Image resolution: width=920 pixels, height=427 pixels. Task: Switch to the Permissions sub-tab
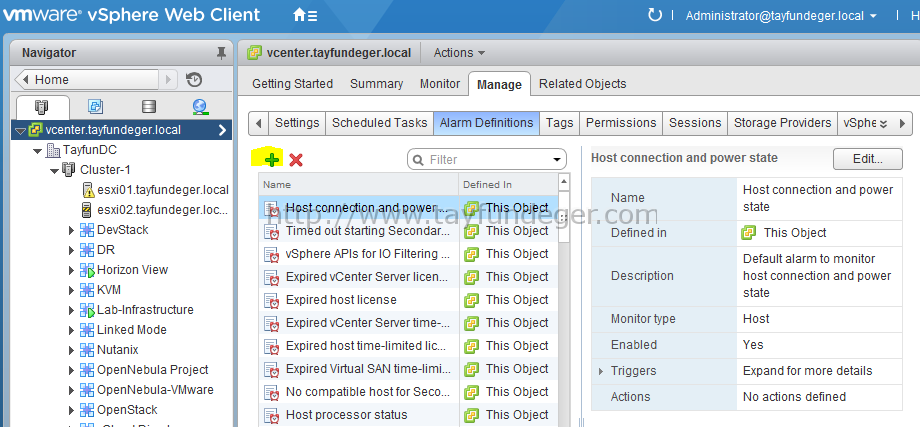(x=621, y=123)
